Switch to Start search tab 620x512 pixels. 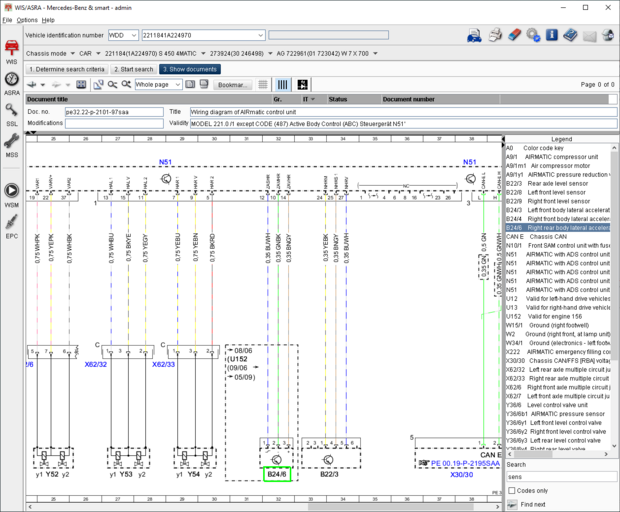[134, 69]
